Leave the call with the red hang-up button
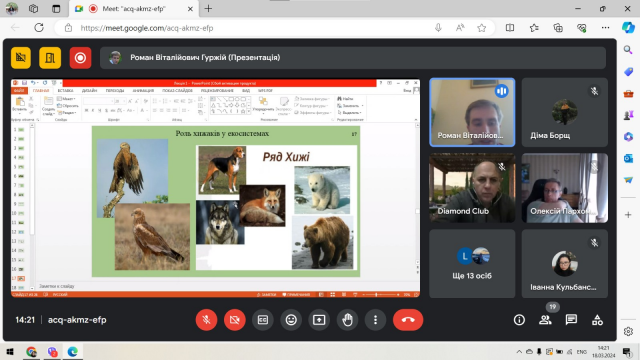Screen dimensions: 640x360 point(408,320)
